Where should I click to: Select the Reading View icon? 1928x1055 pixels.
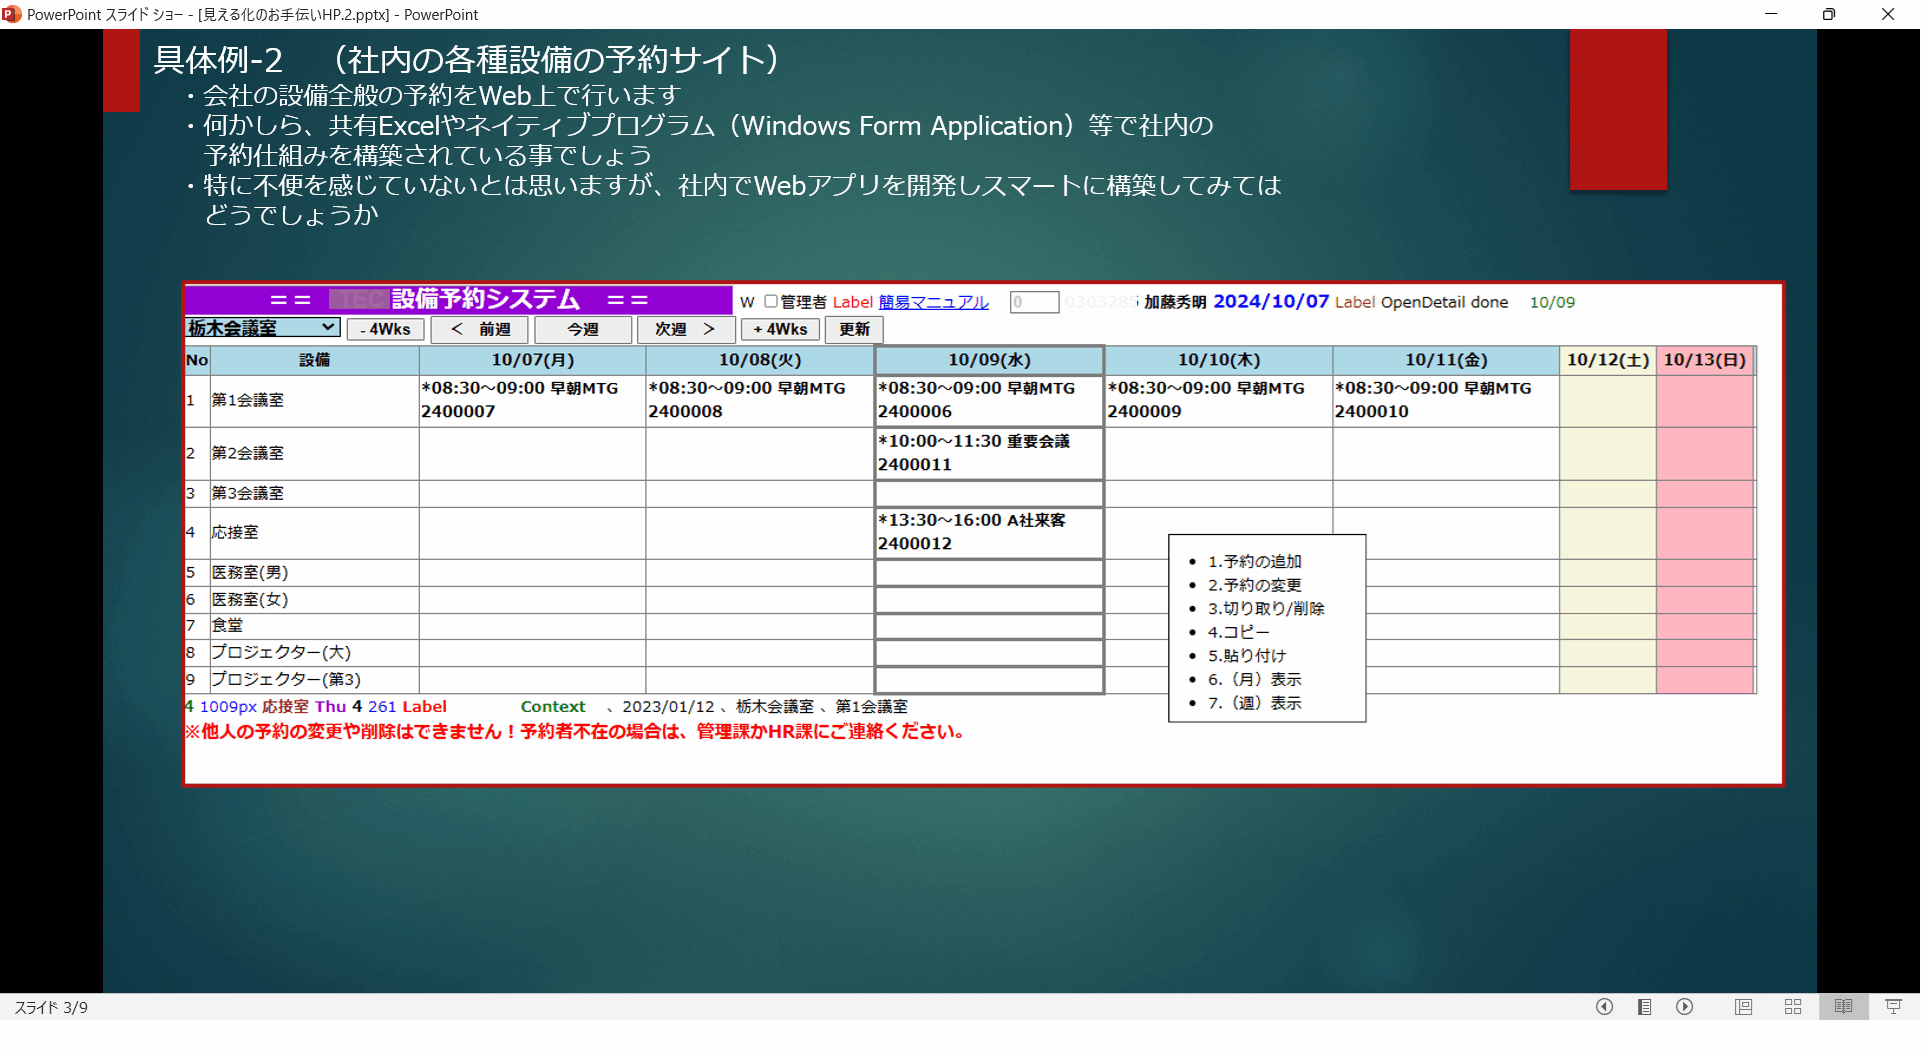(x=1843, y=1007)
